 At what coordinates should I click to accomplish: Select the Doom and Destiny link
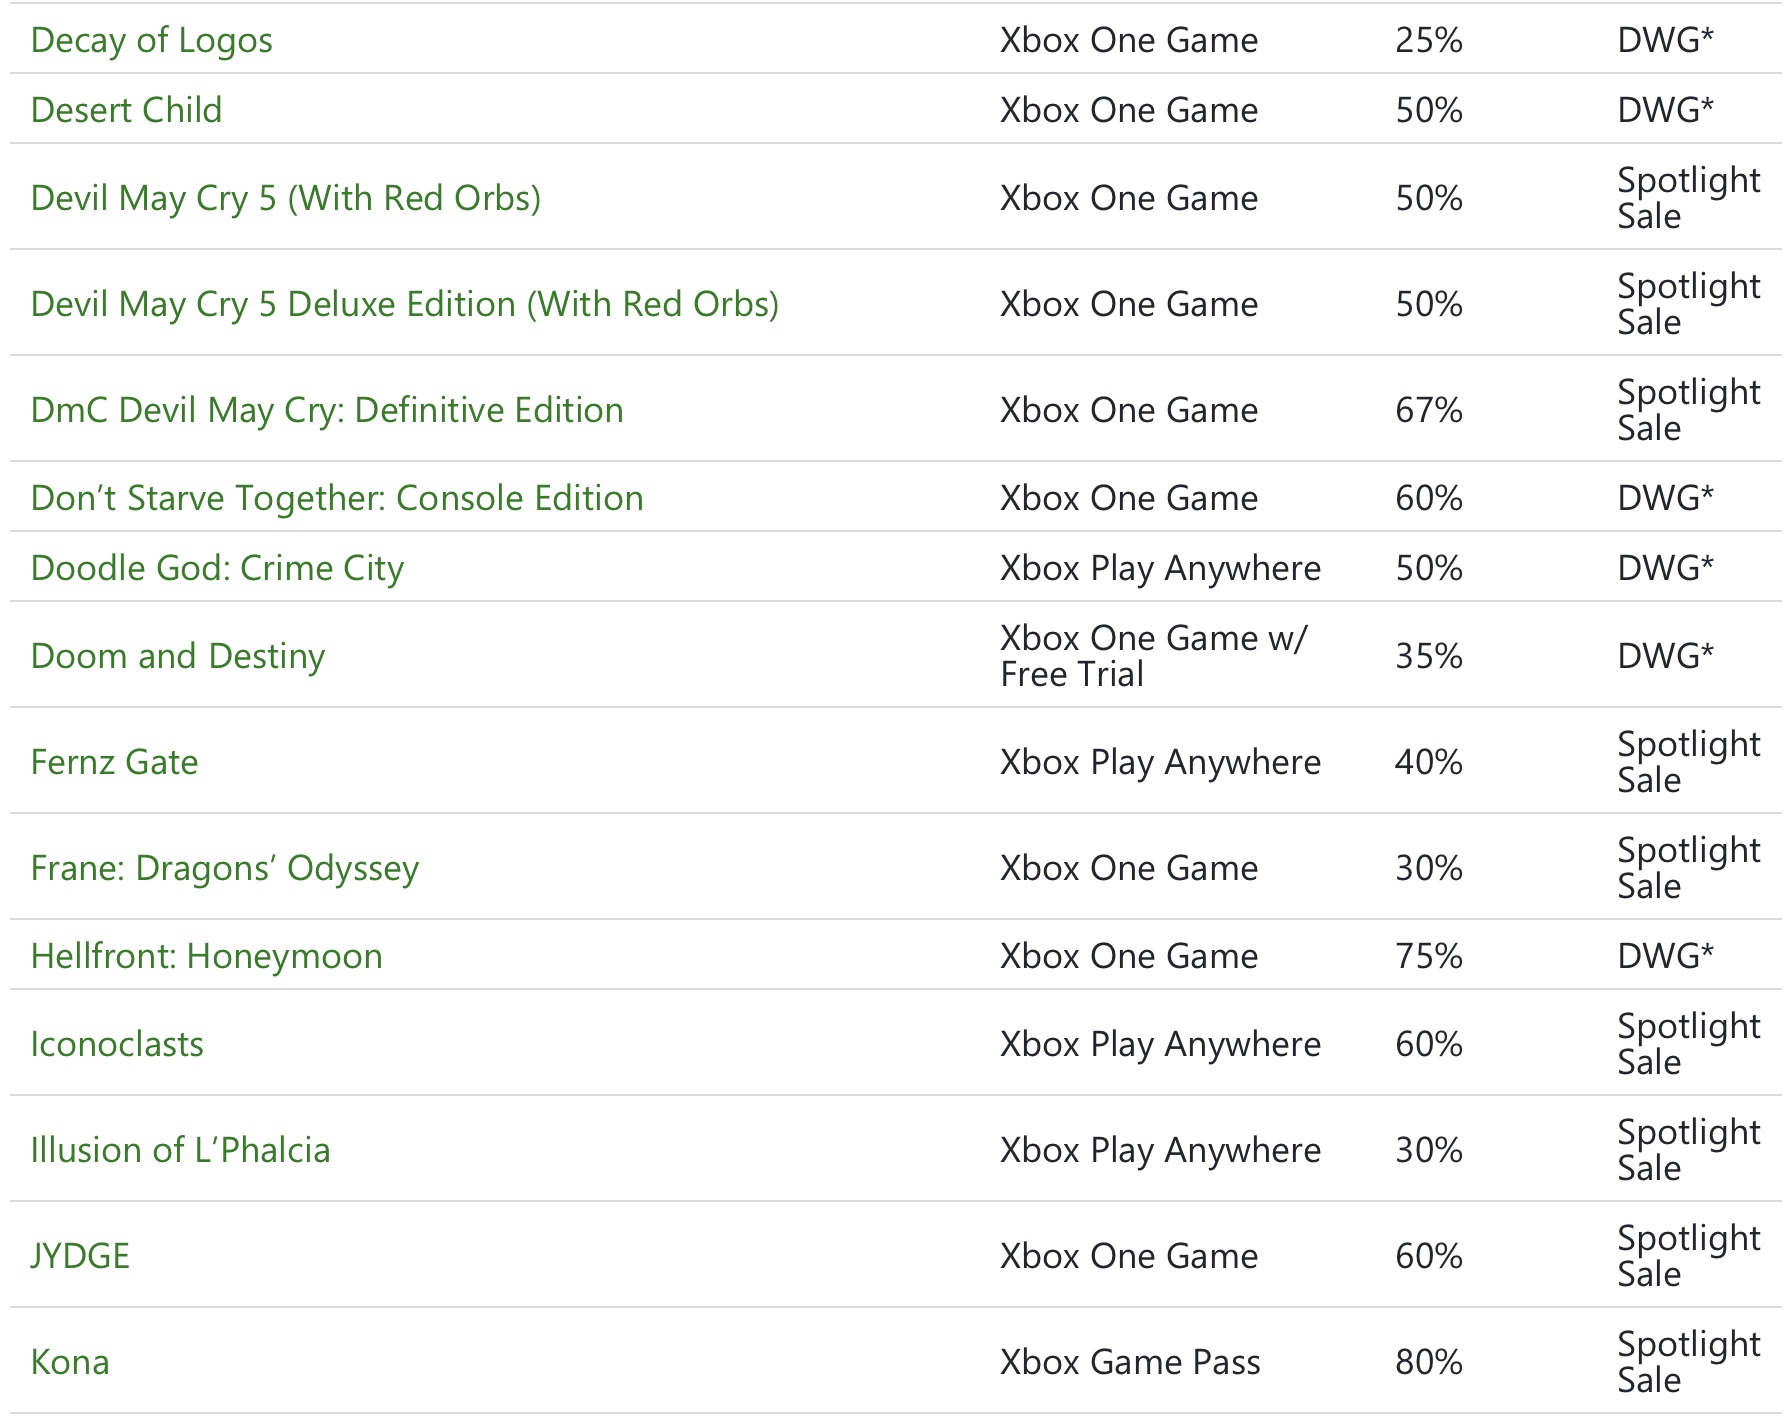pyautogui.click(x=178, y=656)
